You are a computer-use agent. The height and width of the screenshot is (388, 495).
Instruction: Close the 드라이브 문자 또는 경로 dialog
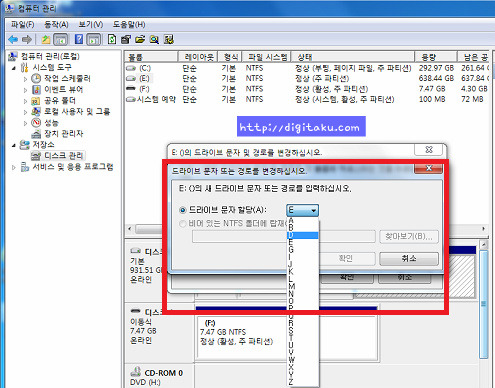click(429, 168)
